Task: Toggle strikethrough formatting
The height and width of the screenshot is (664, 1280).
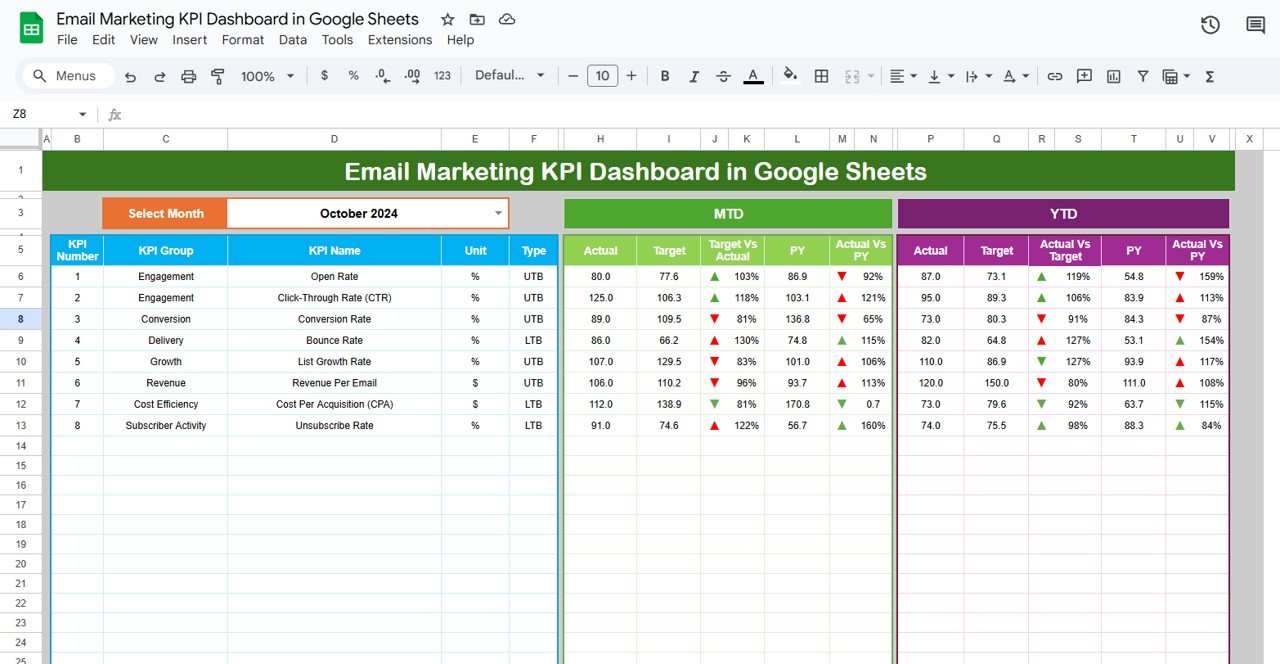Action: pos(723,75)
